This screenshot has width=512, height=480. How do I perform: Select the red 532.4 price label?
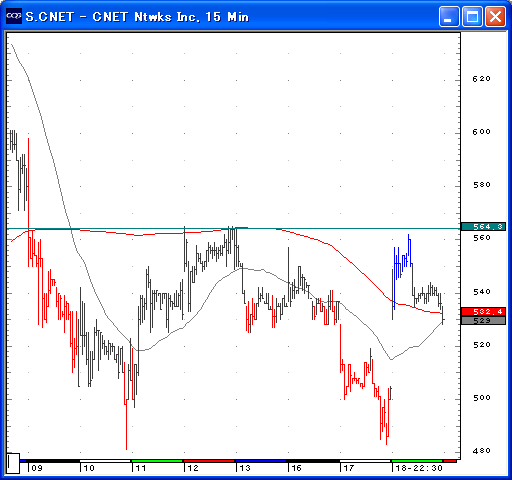(x=483, y=312)
